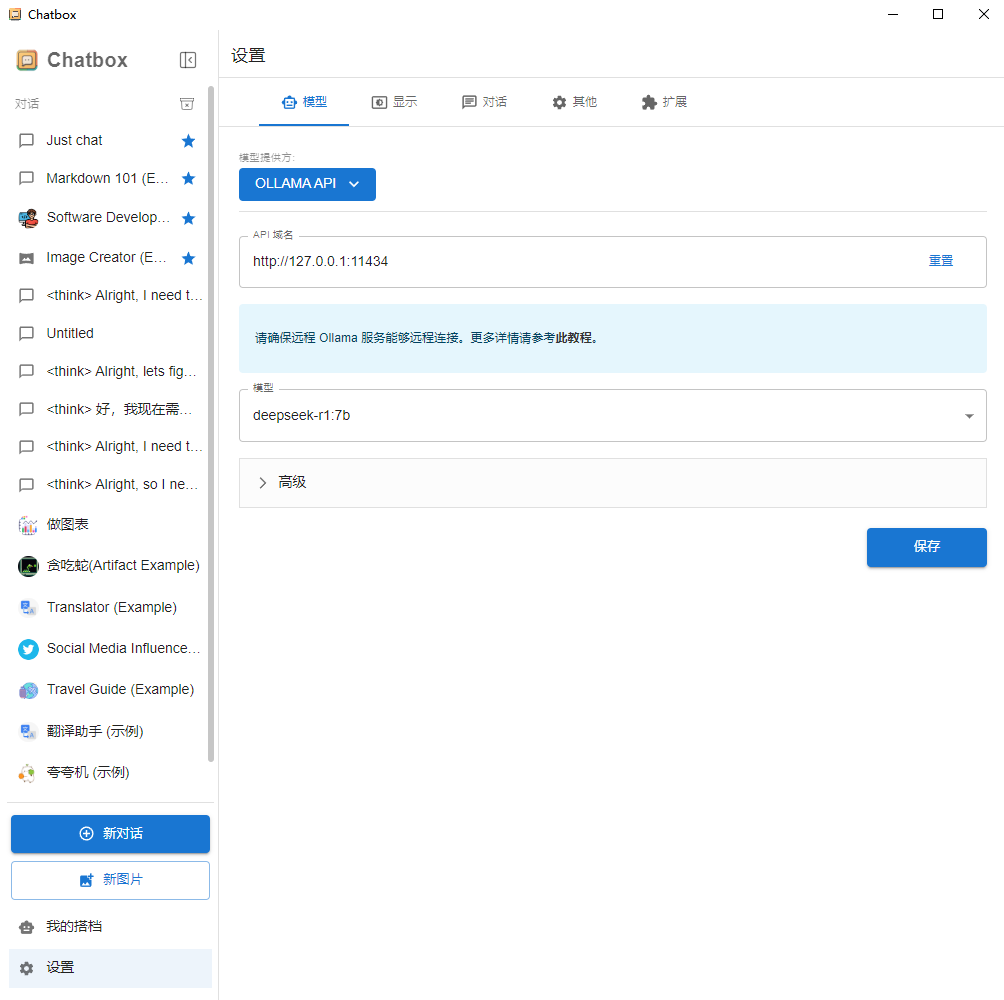Open the OLLAMA API provider dropdown
This screenshot has height=1000, width=1004.
point(307,184)
